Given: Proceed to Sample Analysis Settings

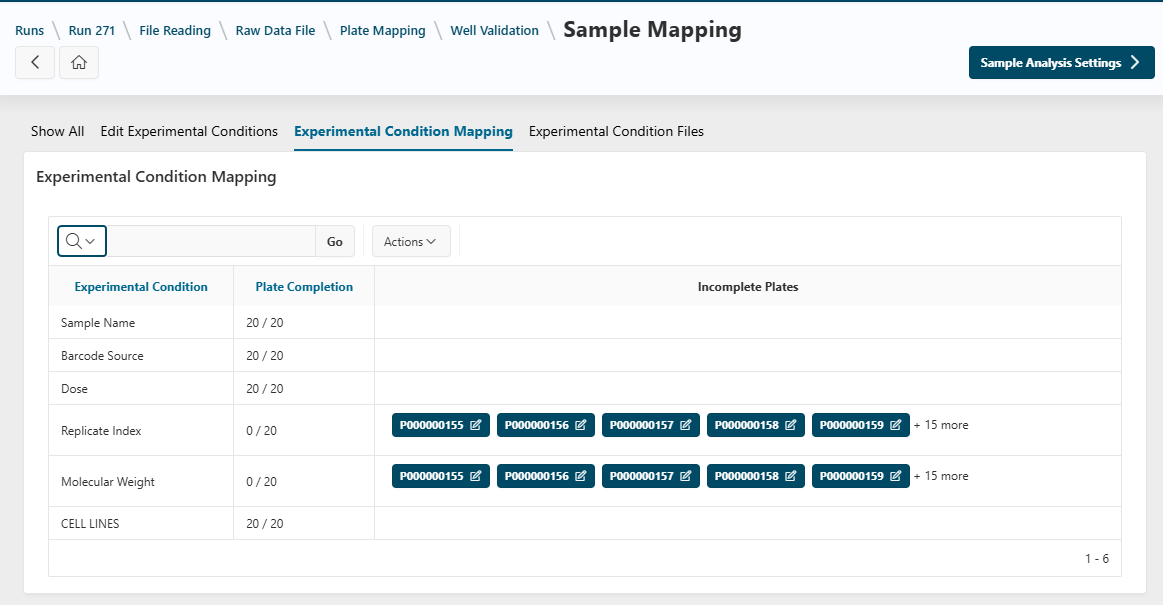Looking at the screenshot, I should [1061, 63].
